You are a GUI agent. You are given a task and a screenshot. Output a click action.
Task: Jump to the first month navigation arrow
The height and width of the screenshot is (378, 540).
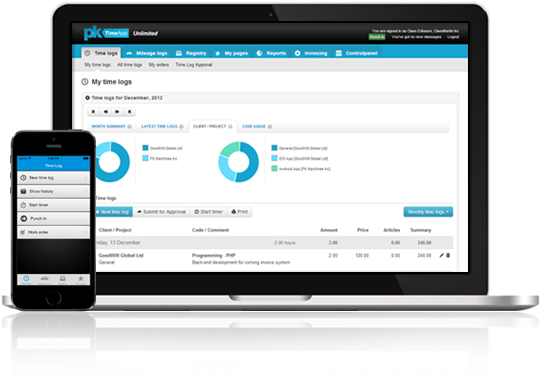pyautogui.click(x=93, y=112)
